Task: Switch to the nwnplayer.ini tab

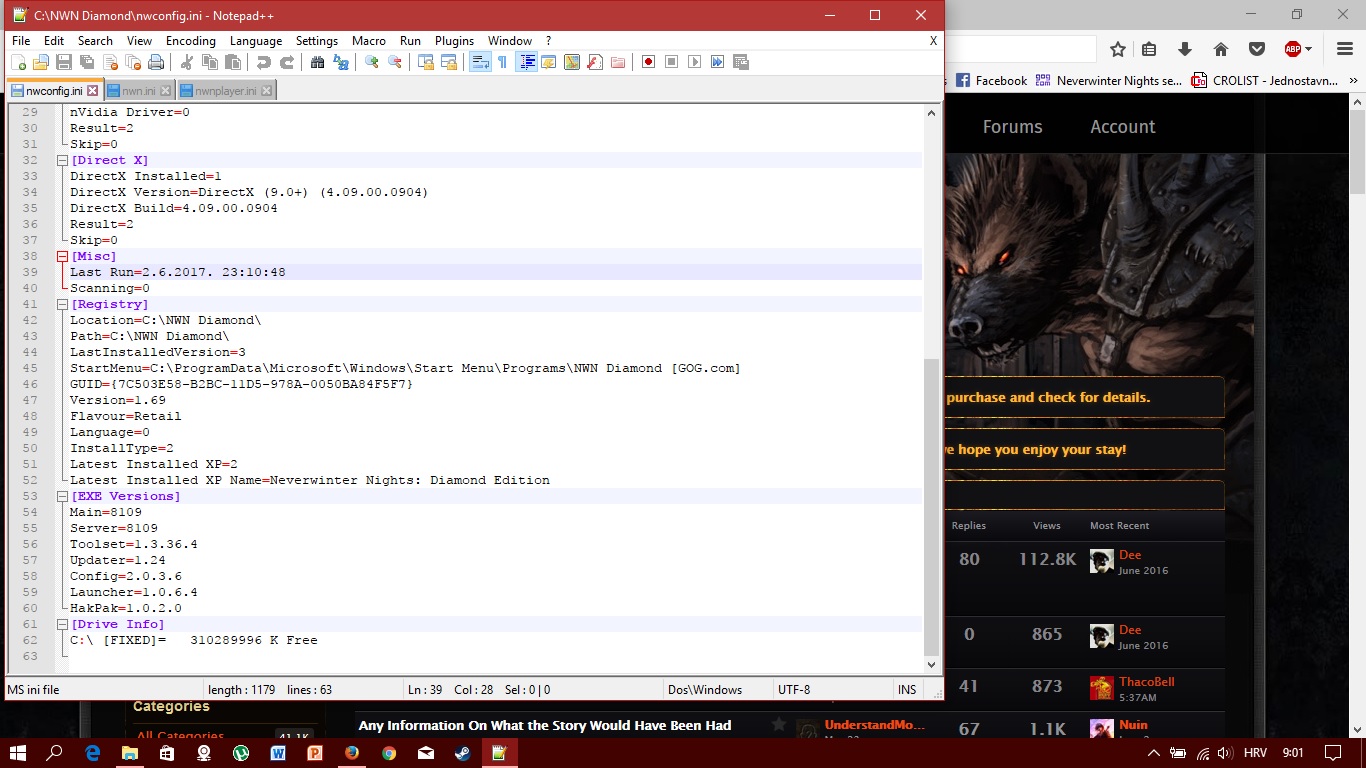Action: click(x=225, y=91)
